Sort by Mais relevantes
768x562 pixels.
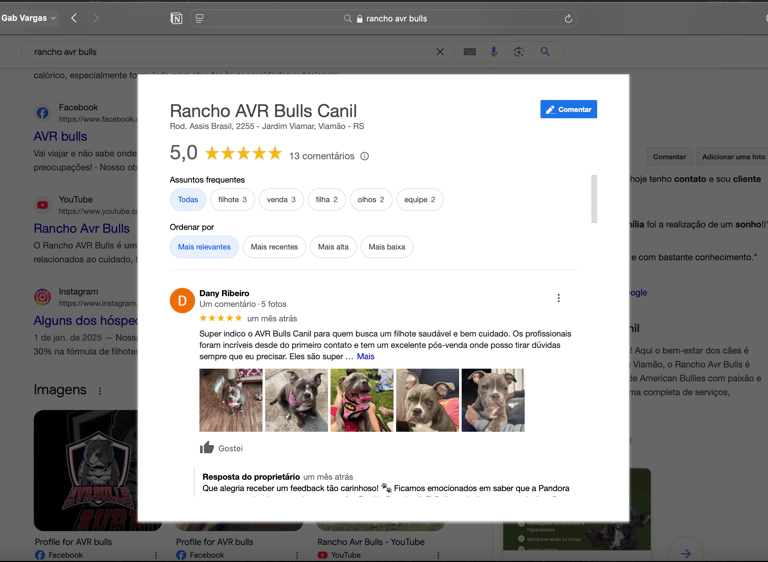(204, 247)
